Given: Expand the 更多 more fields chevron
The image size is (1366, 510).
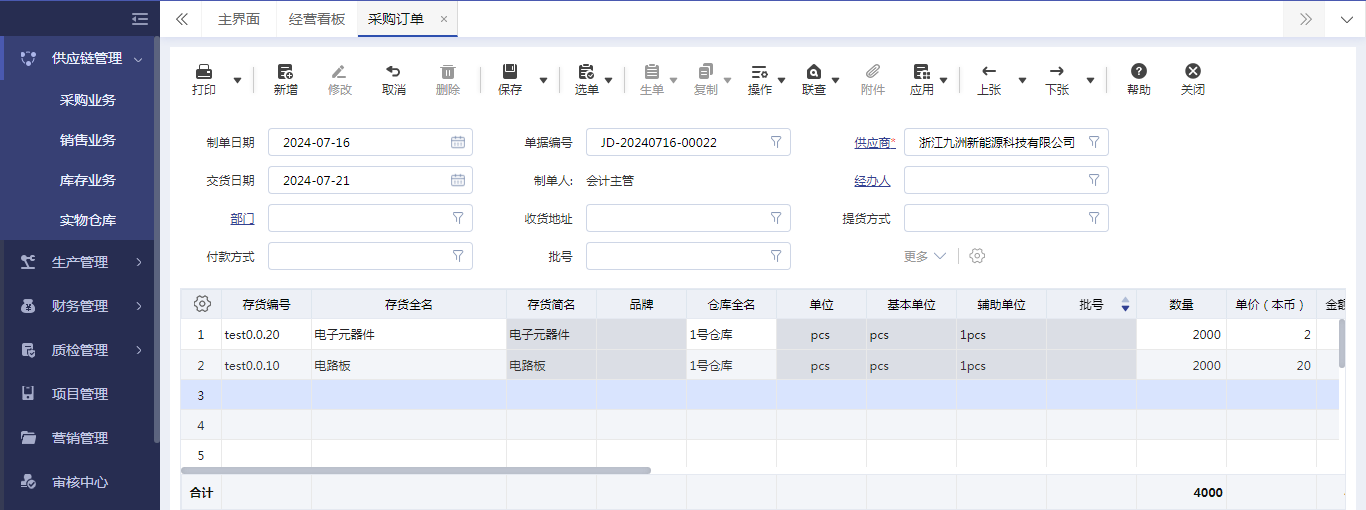Looking at the screenshot, I should click(939, 257).
